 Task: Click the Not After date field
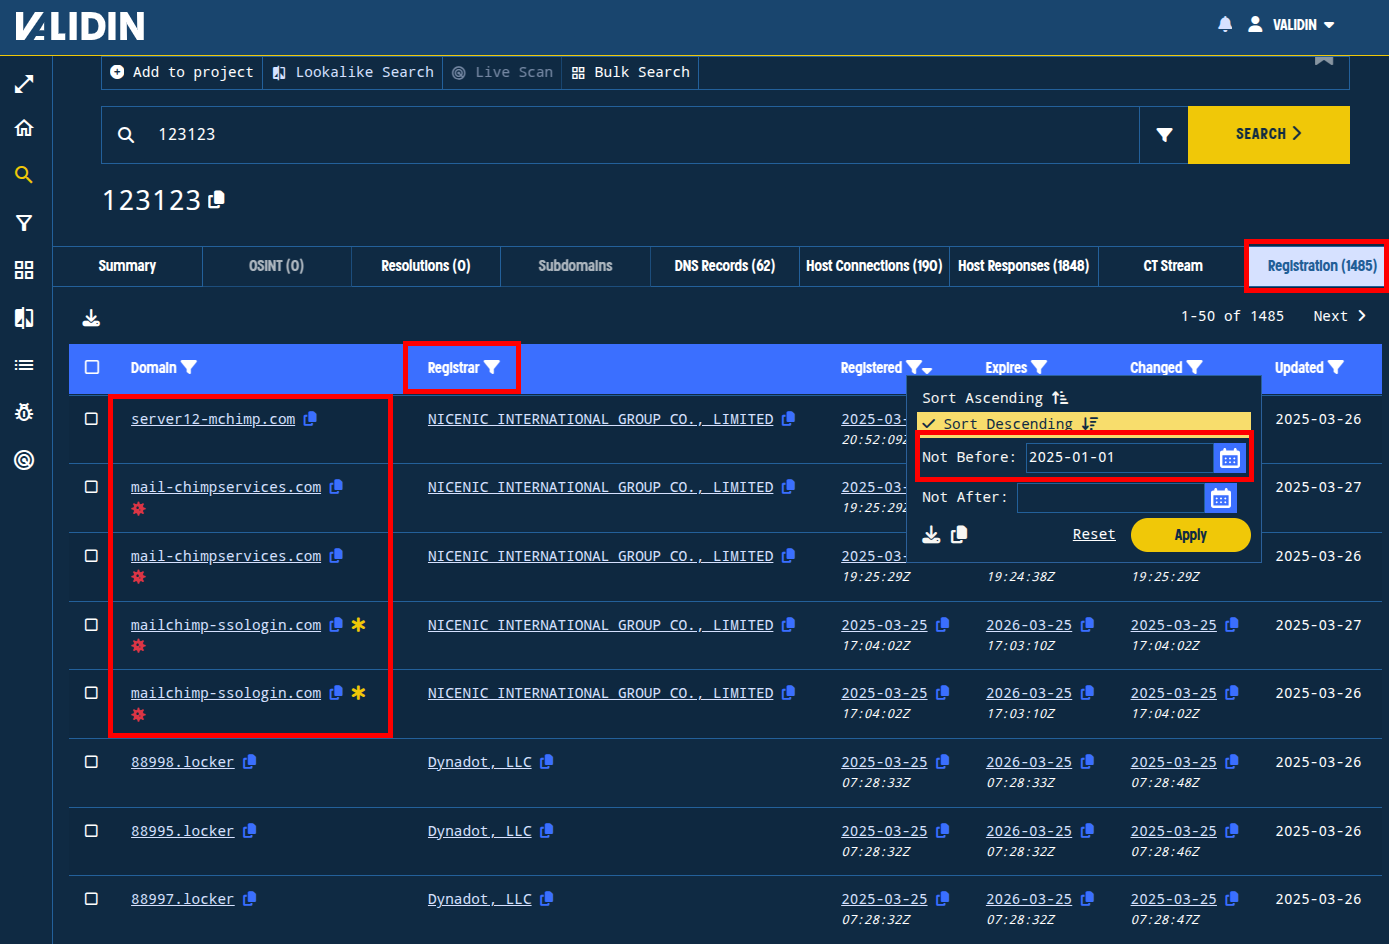(x=1110, y=498)
